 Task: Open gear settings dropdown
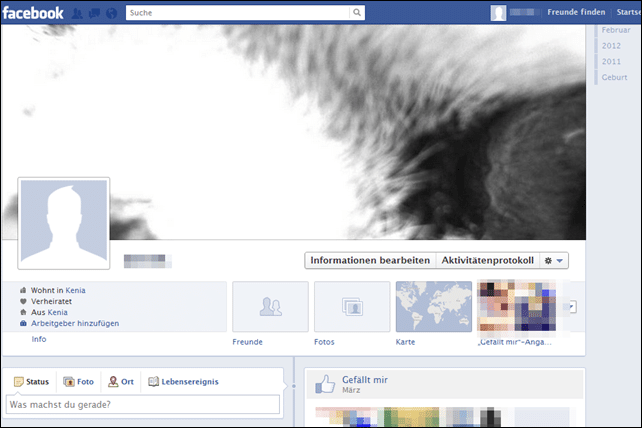tap(554, 260)
